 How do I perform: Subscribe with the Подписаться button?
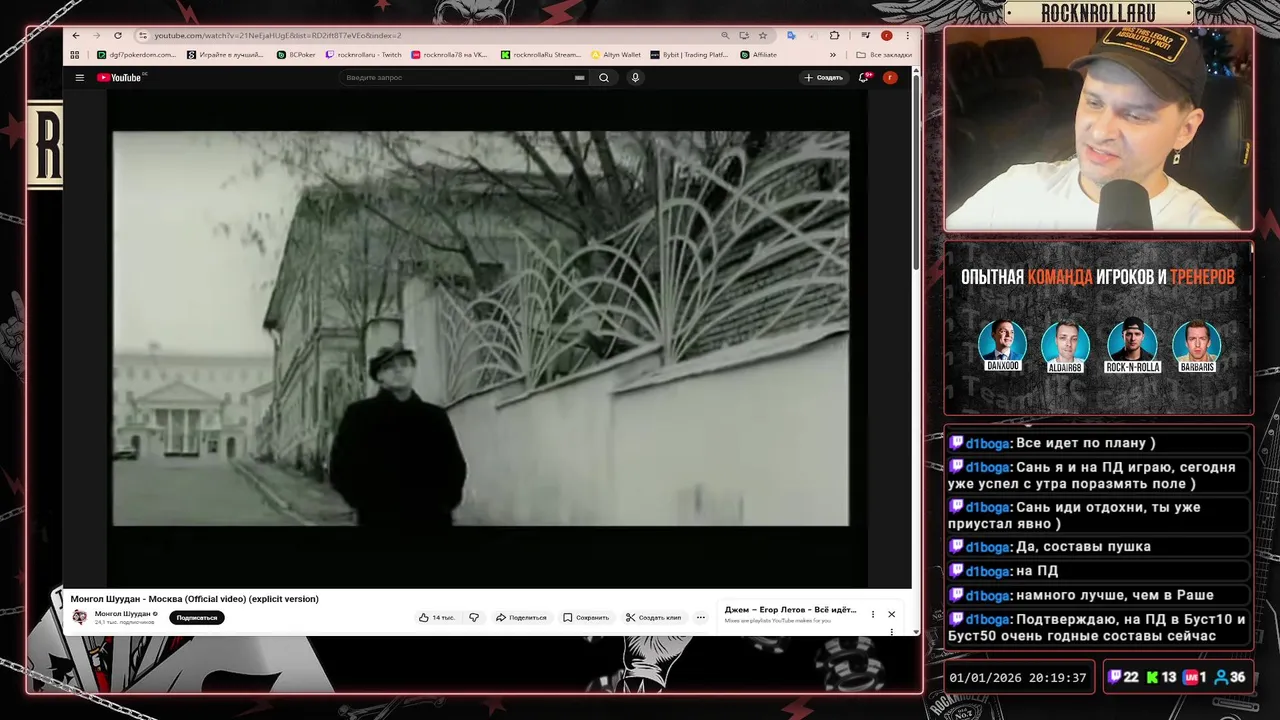[x=197, y=617]
